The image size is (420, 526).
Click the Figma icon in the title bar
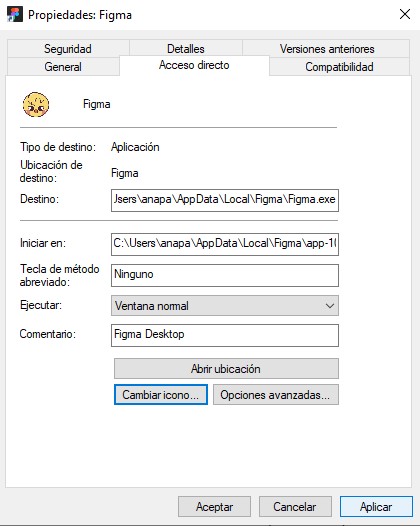15,14
